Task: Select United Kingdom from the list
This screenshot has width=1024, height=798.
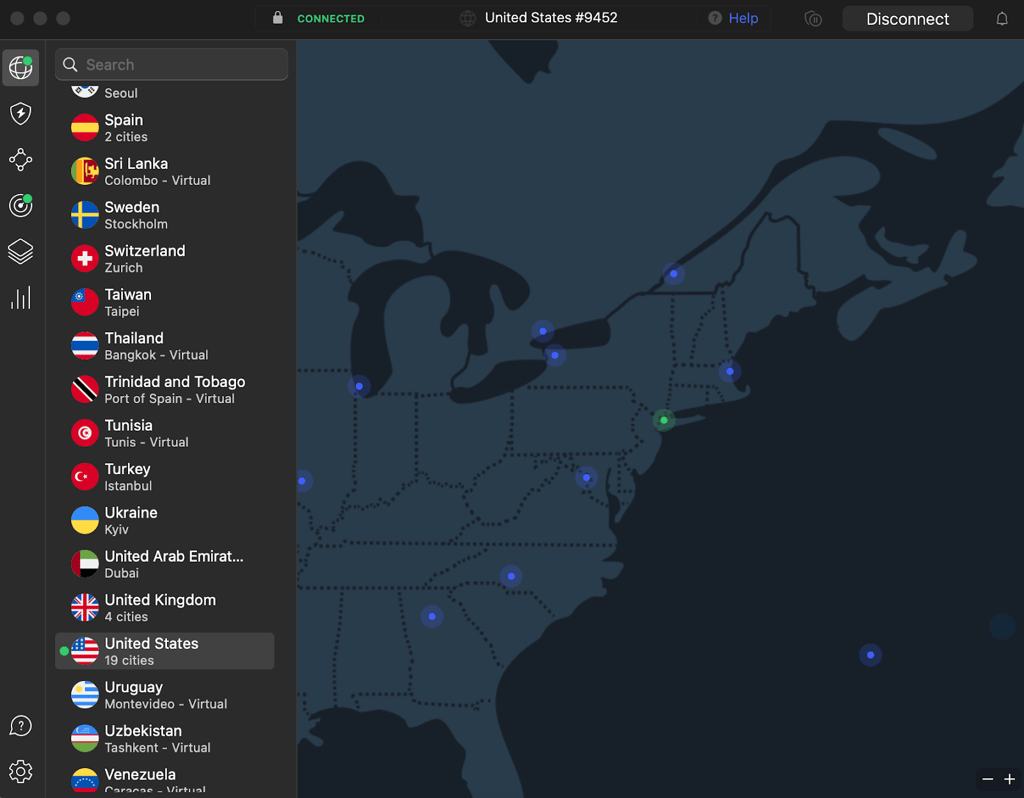Action: [x=165, y=607]
